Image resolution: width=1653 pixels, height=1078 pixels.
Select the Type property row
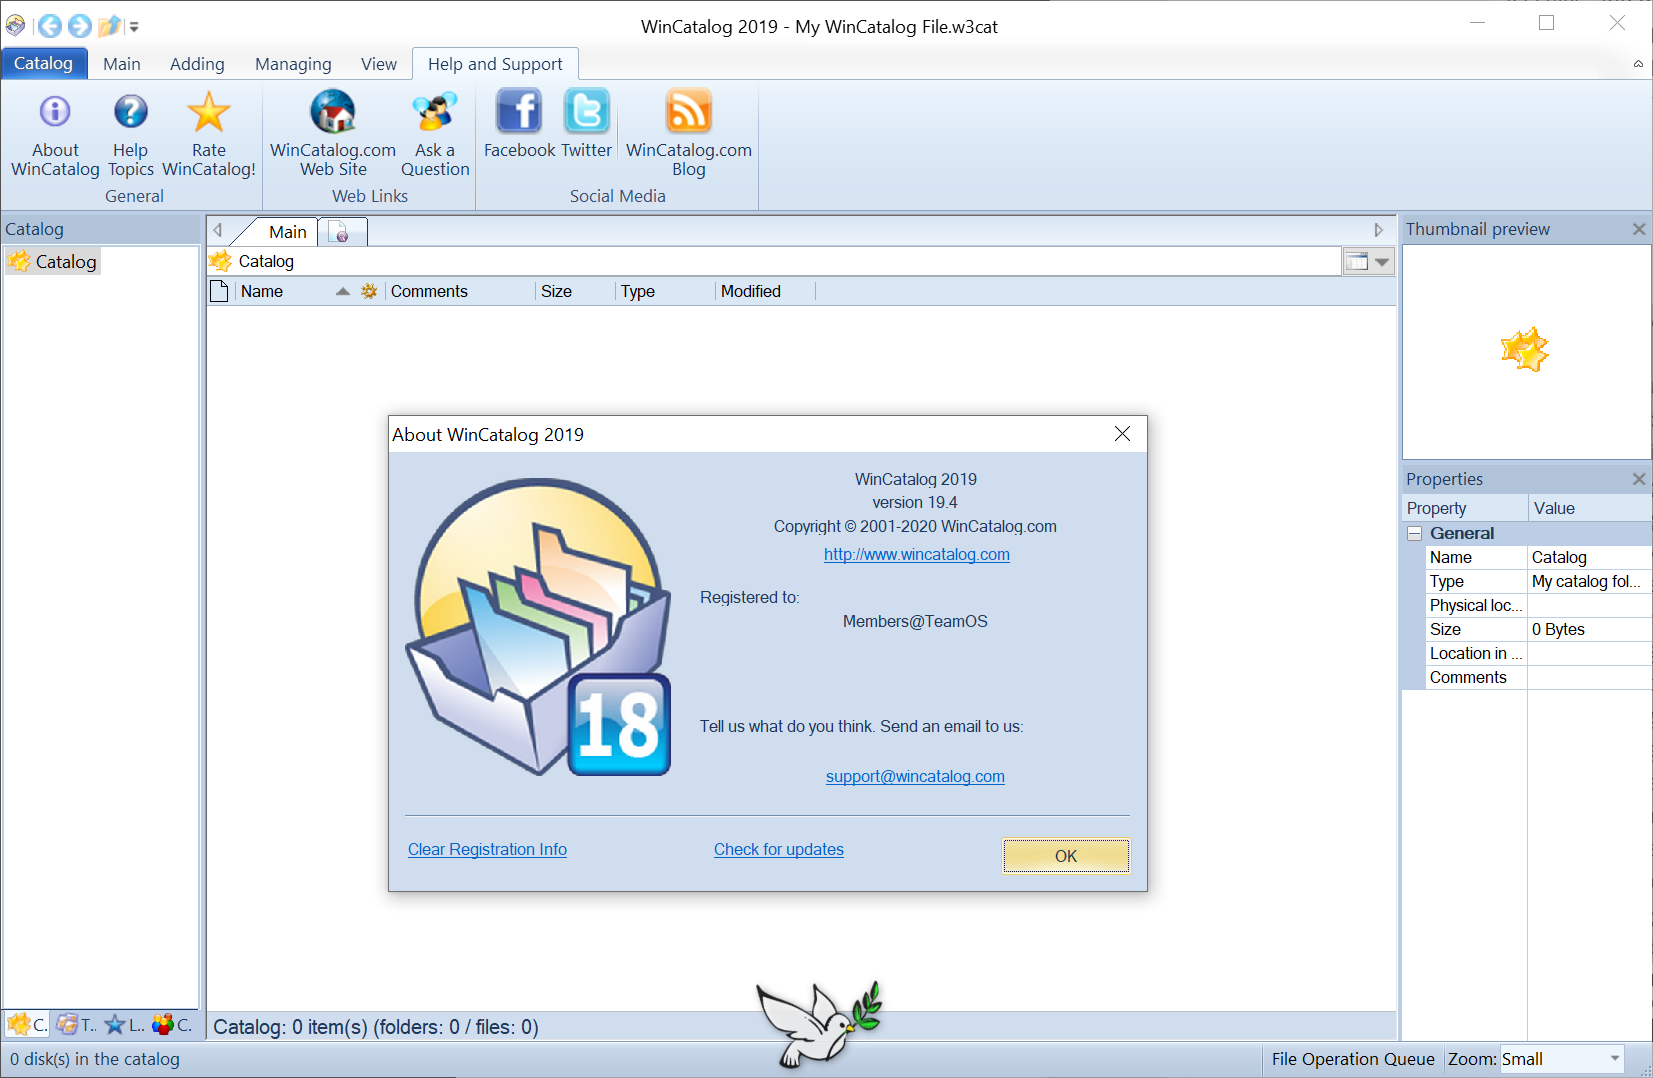pos(1538,581)
